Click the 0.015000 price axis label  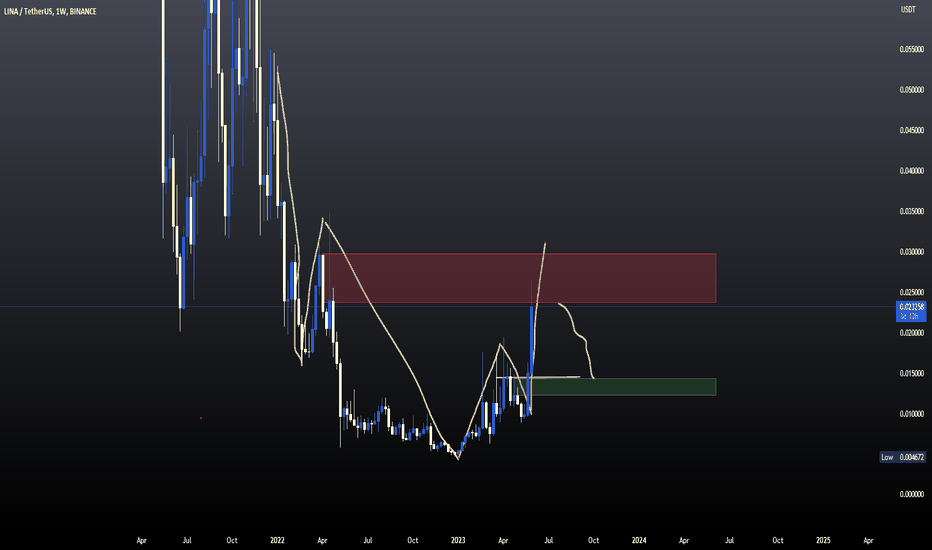click(x=912, y=373)
